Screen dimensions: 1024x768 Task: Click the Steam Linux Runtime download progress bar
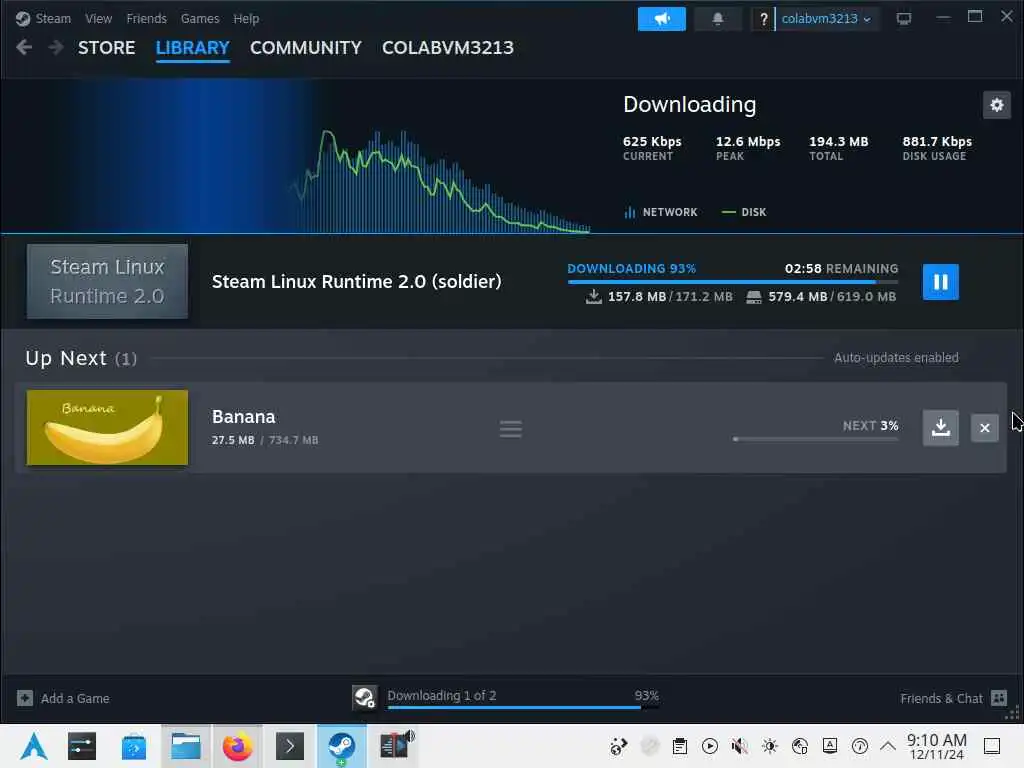click(x=733, y=282)
